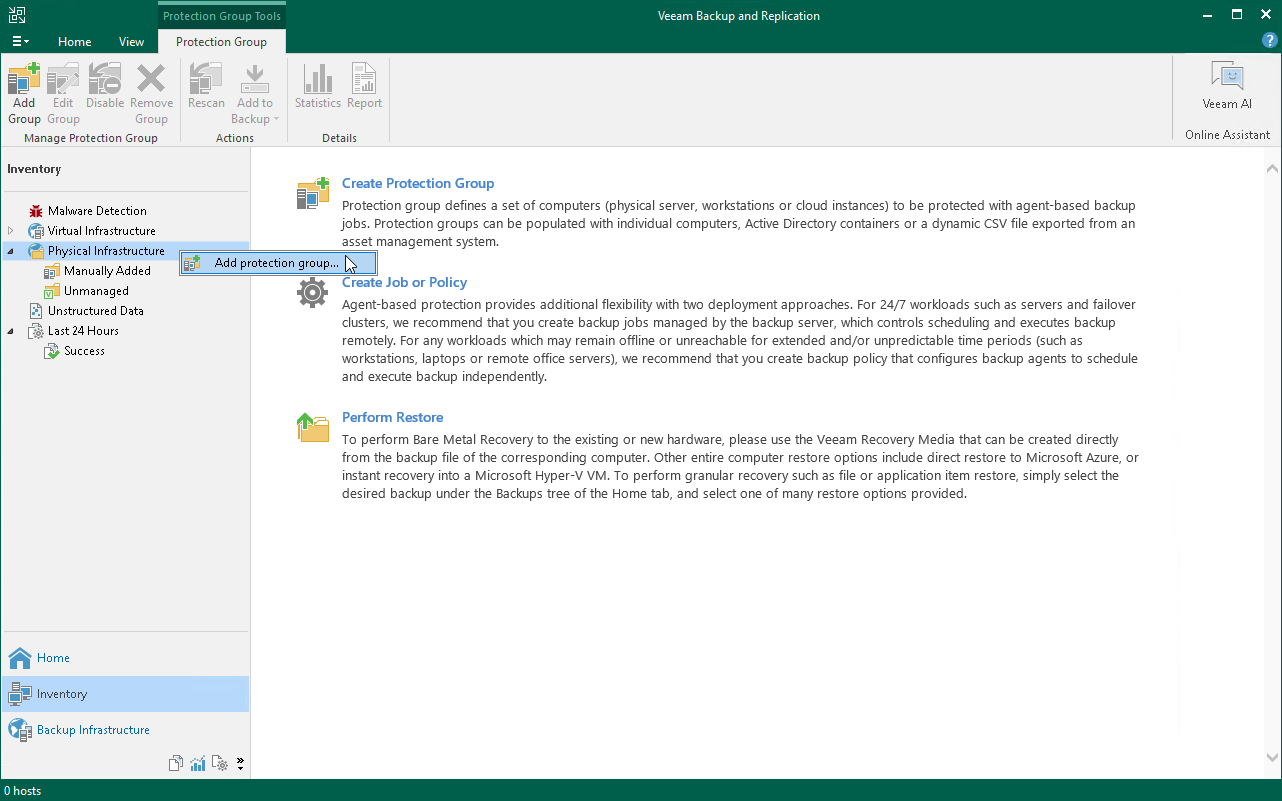The width and height of the screenshot is (1282, 801).
Task: Select Malware Detection in the inventory tree
Action: click(97, 211)
